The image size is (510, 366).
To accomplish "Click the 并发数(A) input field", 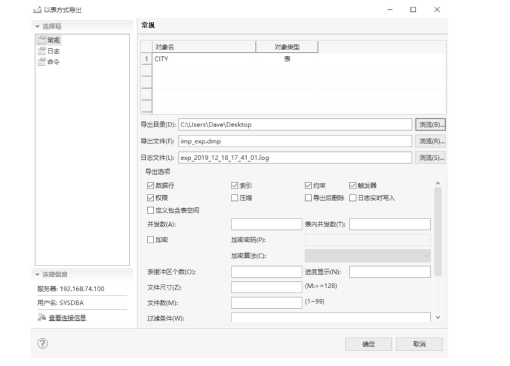I will pos(267,224).
